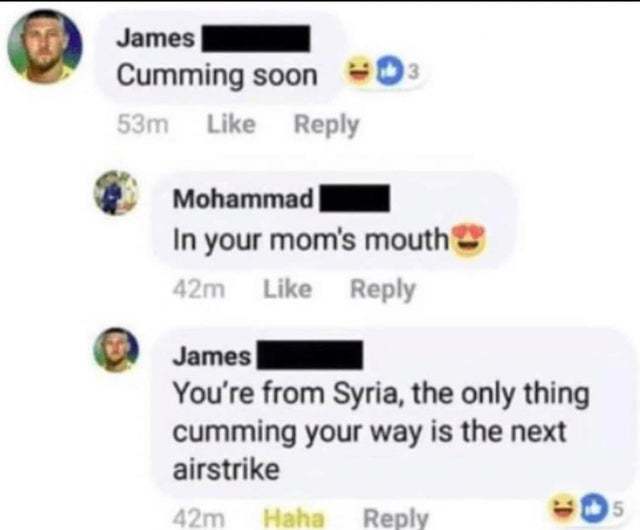Click the blue thumbs-up icon on airstrike reply
Image resolution: width=640 pixels, height=530 pixels.
pyautogui.click(x=595, y=509)
